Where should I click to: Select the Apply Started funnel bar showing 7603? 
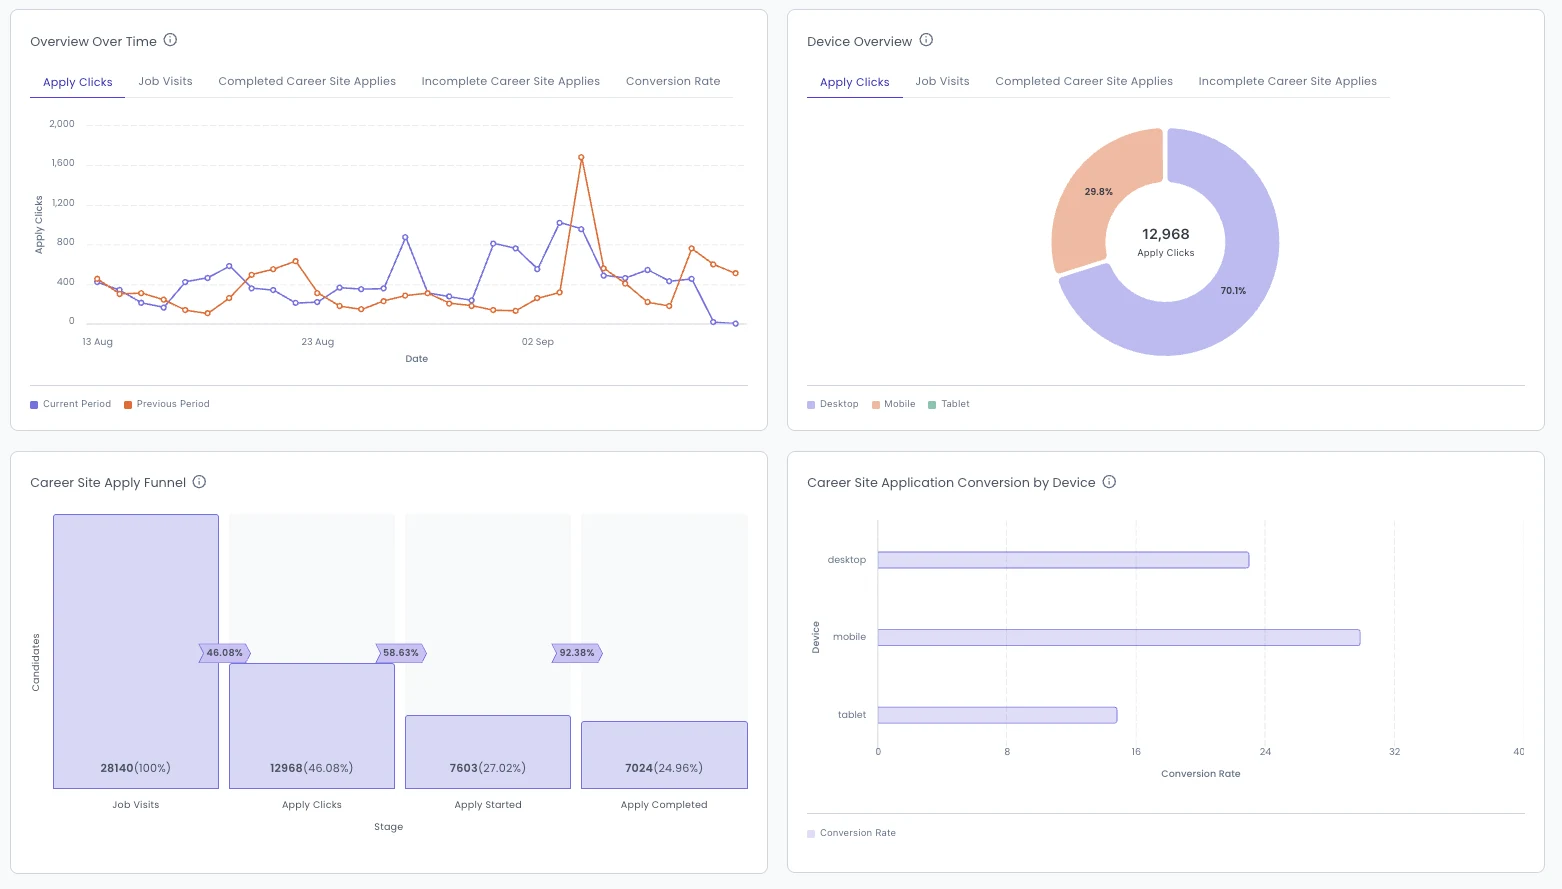point(488,752)
